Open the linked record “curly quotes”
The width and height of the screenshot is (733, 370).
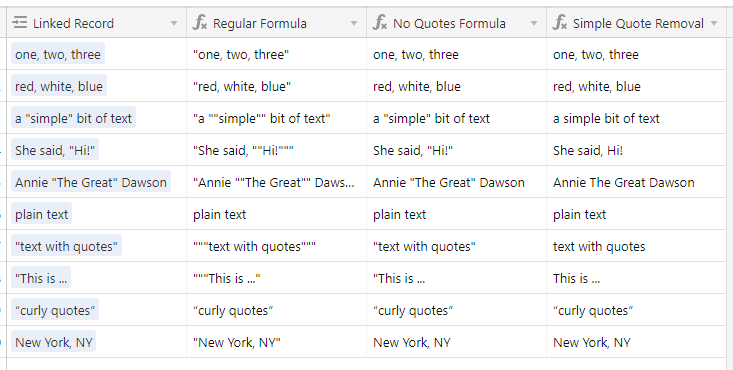(x=55, y=310)
